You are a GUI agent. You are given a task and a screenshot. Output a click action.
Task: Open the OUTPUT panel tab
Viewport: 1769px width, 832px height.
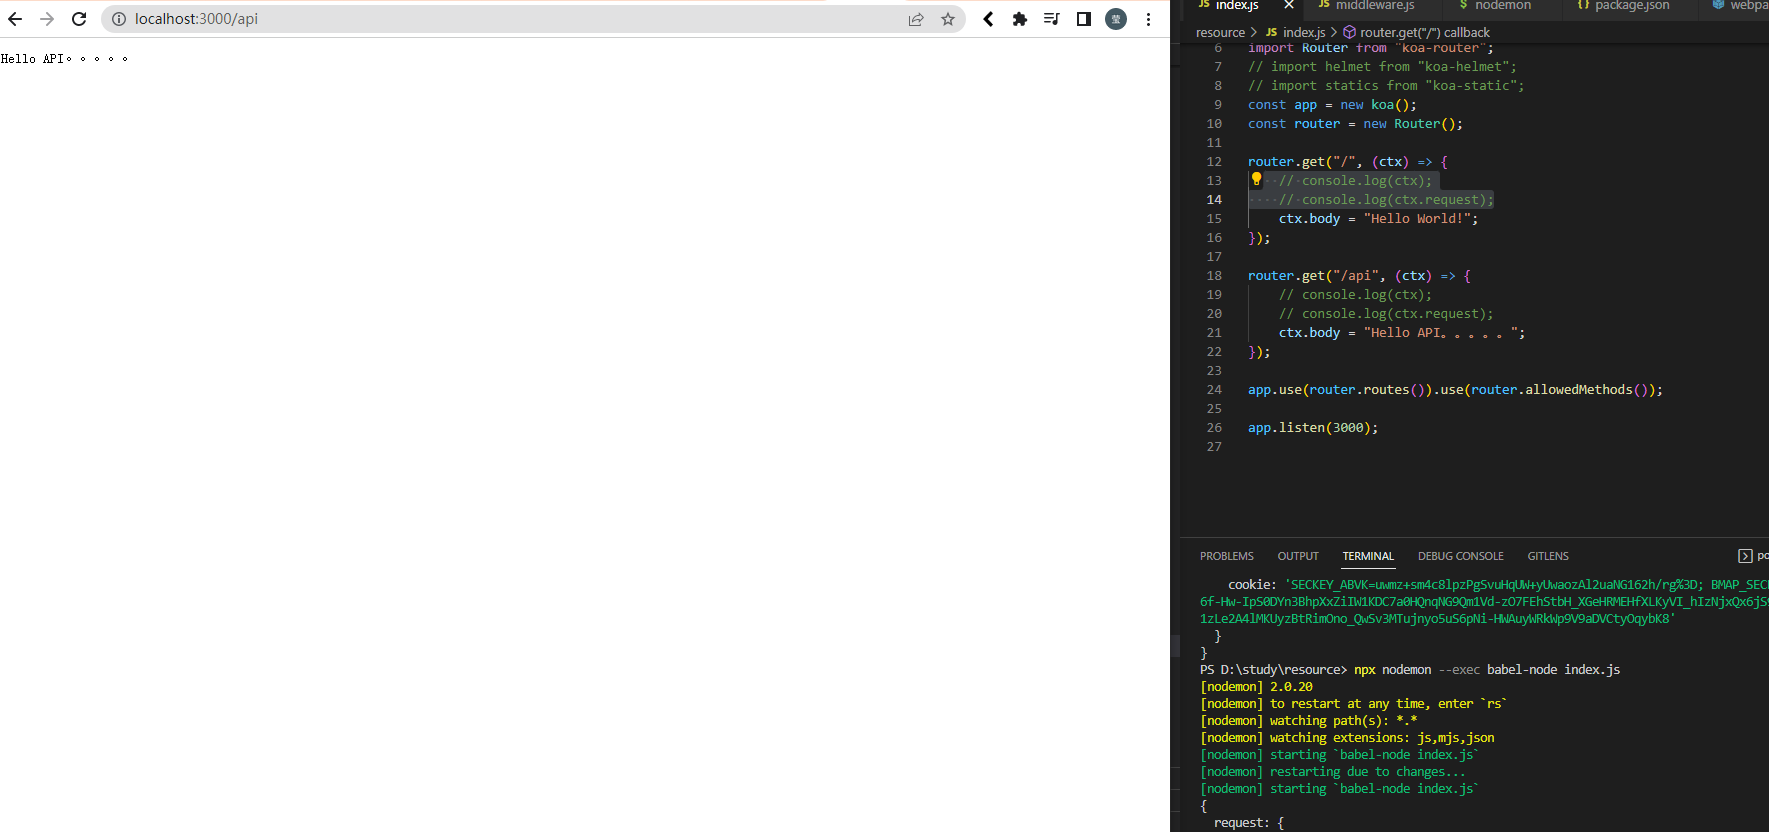coord(1298,556)
